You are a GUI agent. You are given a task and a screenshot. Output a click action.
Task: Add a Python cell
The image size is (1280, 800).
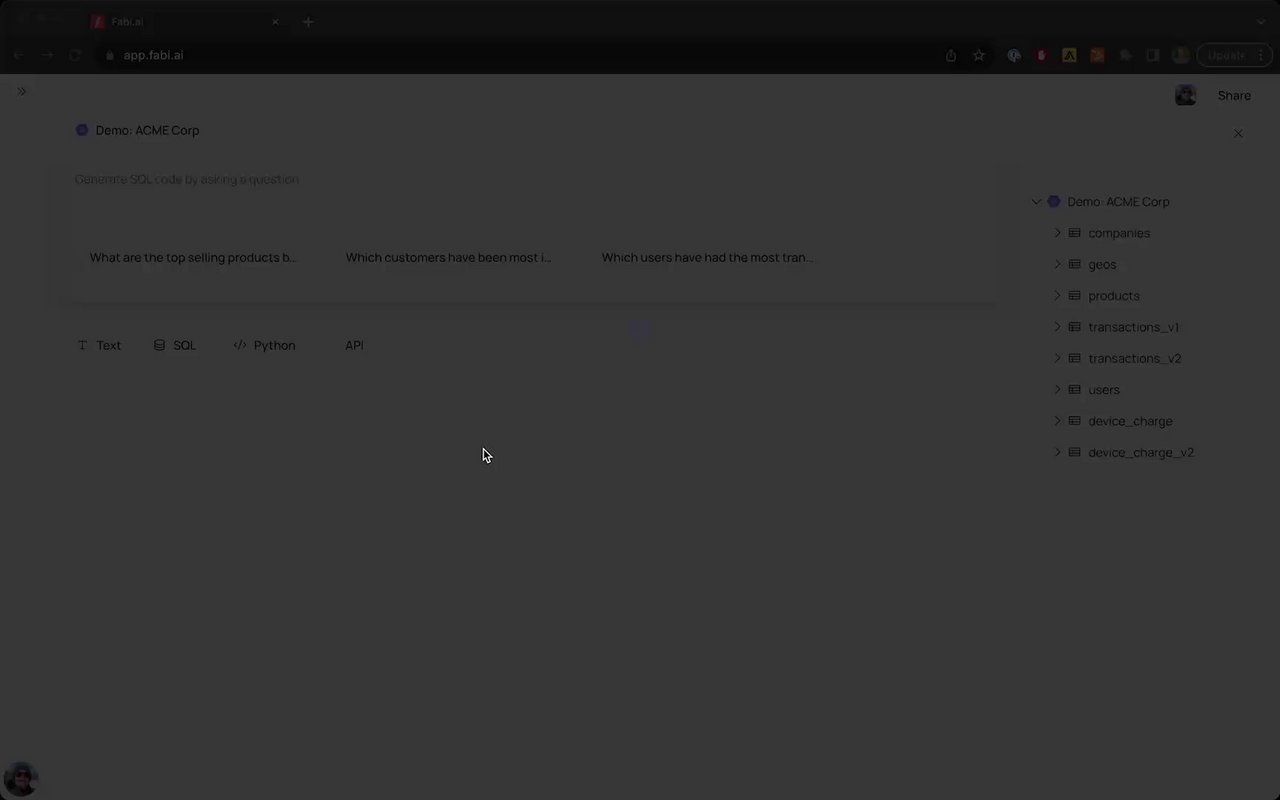coord(264,345)
